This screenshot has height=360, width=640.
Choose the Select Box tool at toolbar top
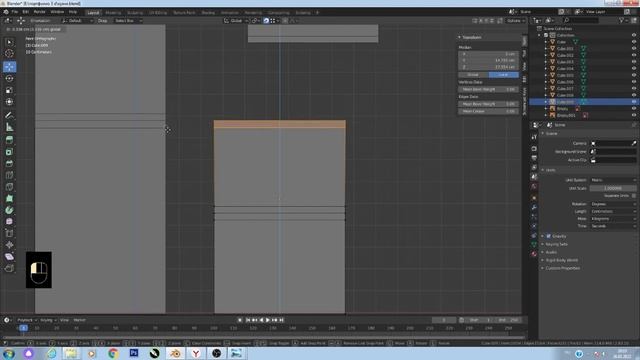(9, 42)
